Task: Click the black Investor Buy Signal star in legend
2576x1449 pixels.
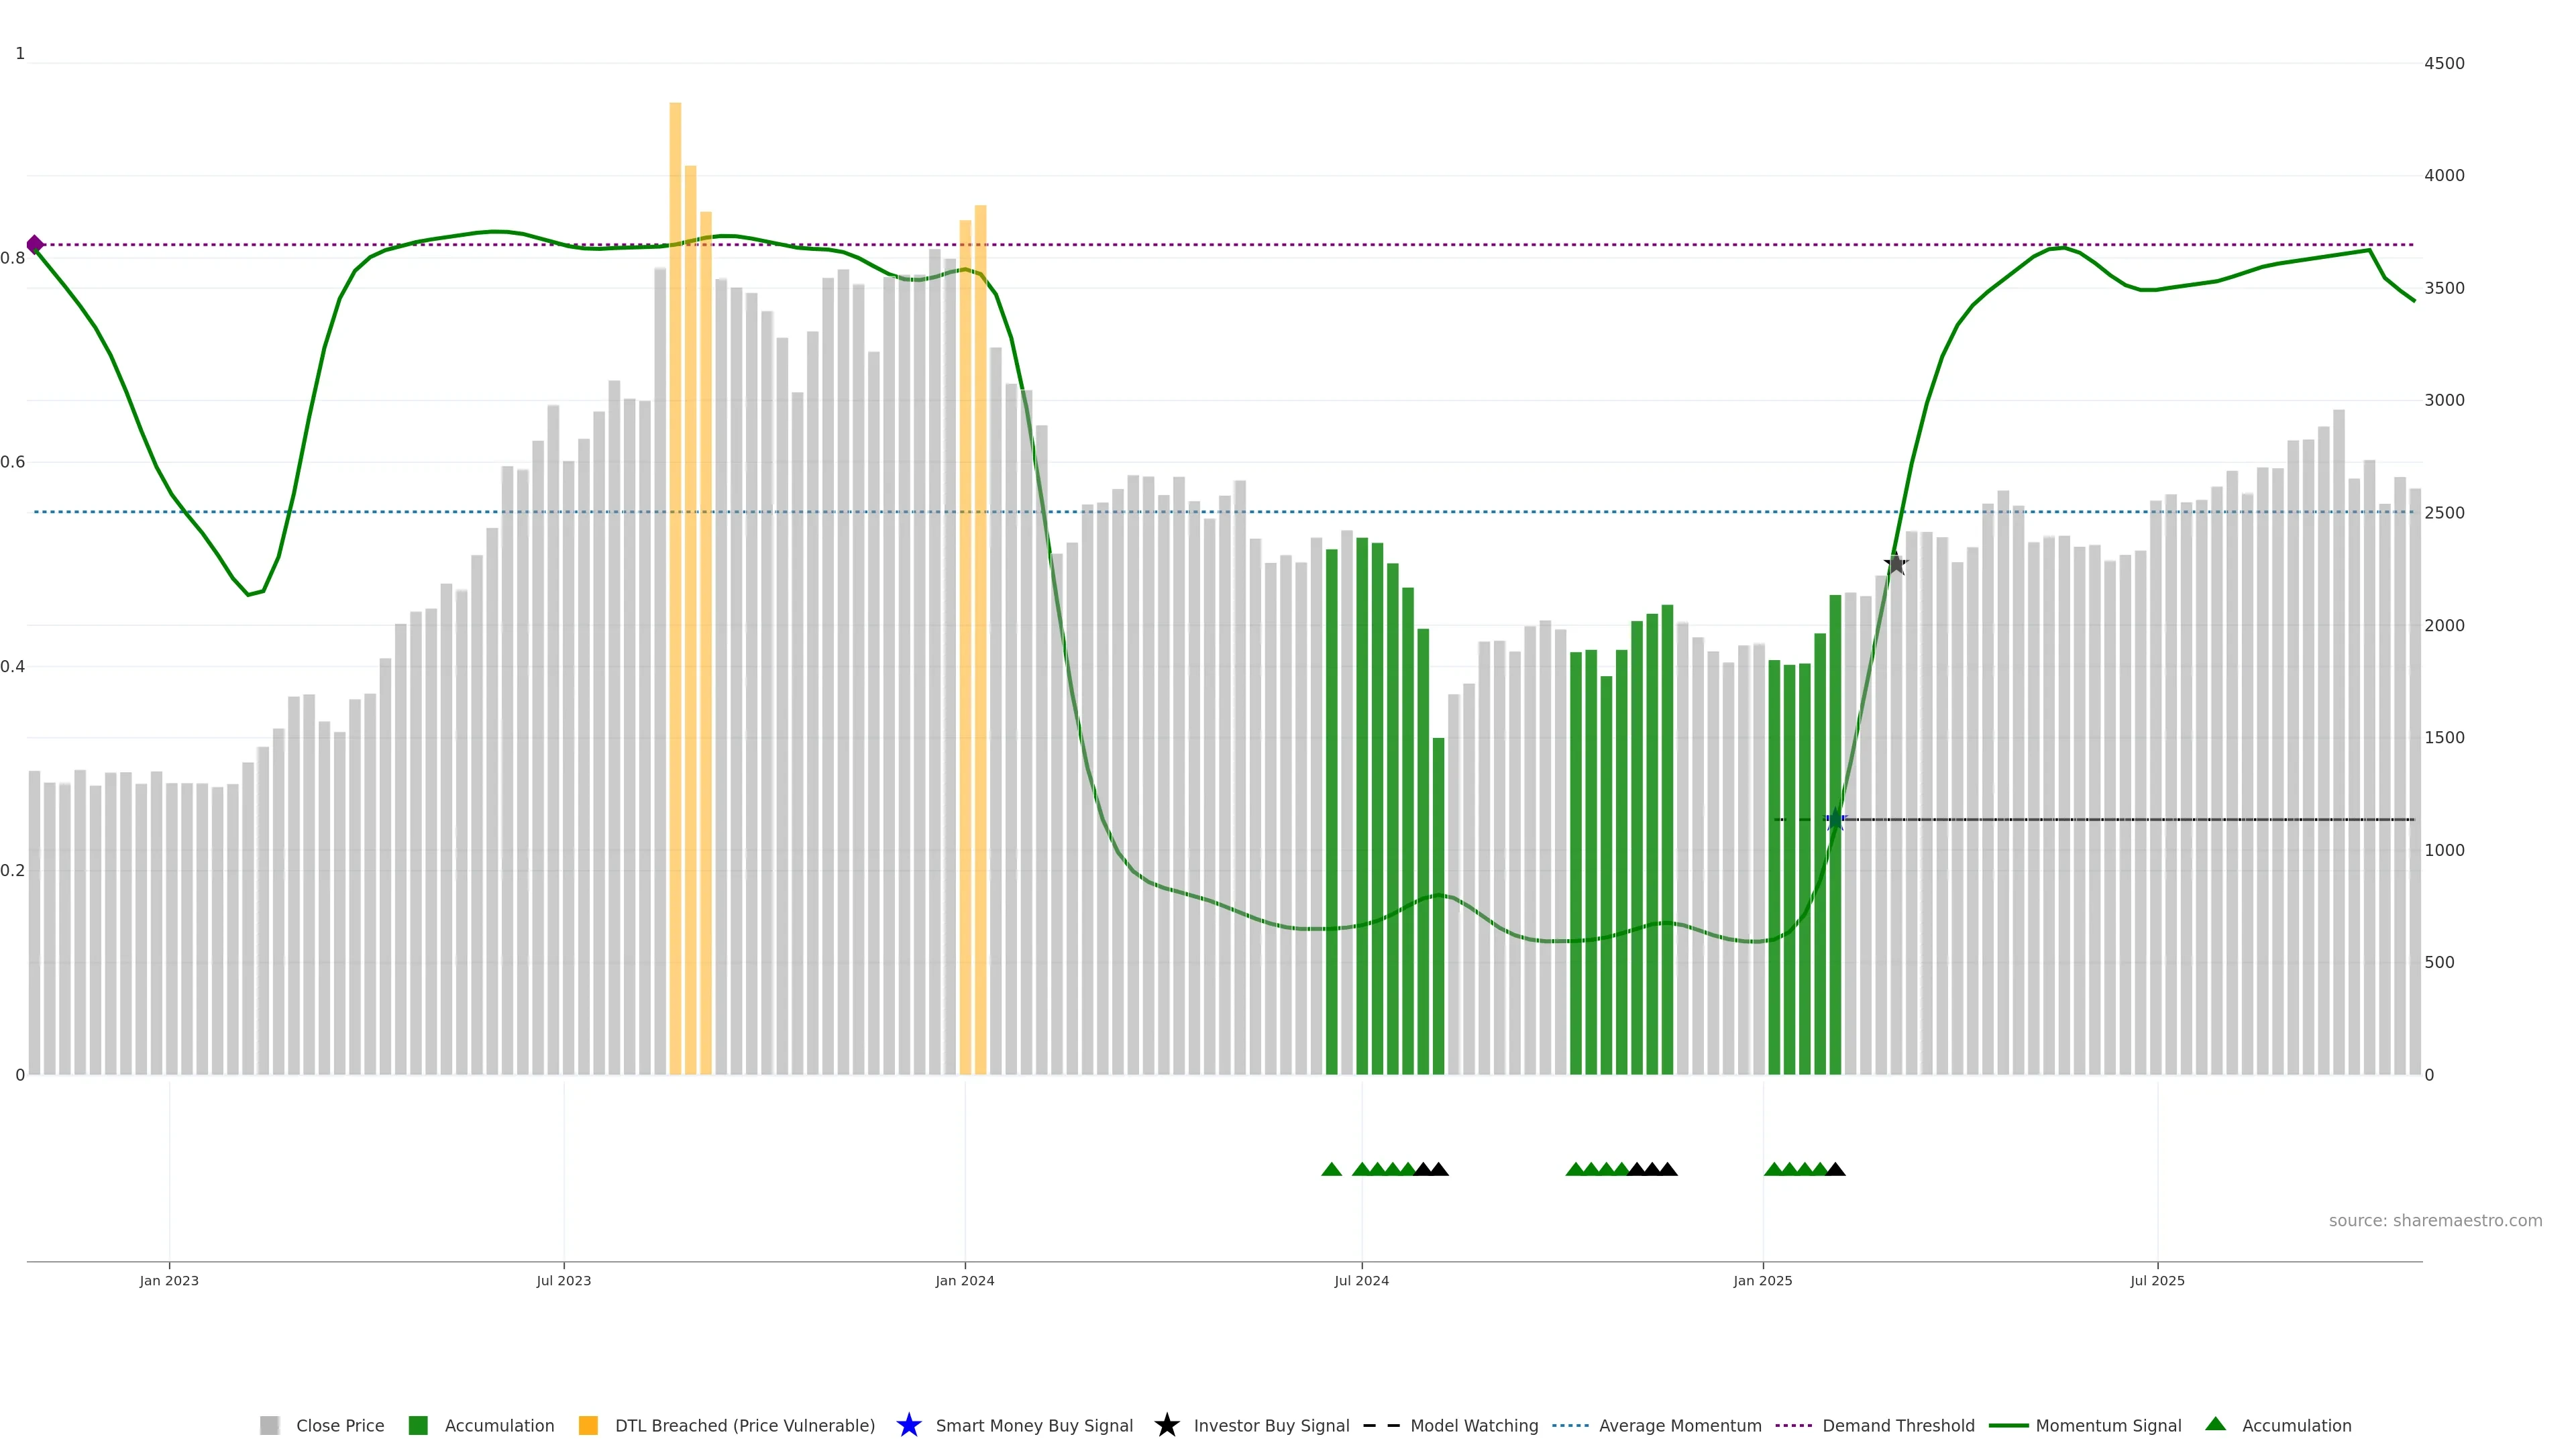Action: tap(1166, 1425)
